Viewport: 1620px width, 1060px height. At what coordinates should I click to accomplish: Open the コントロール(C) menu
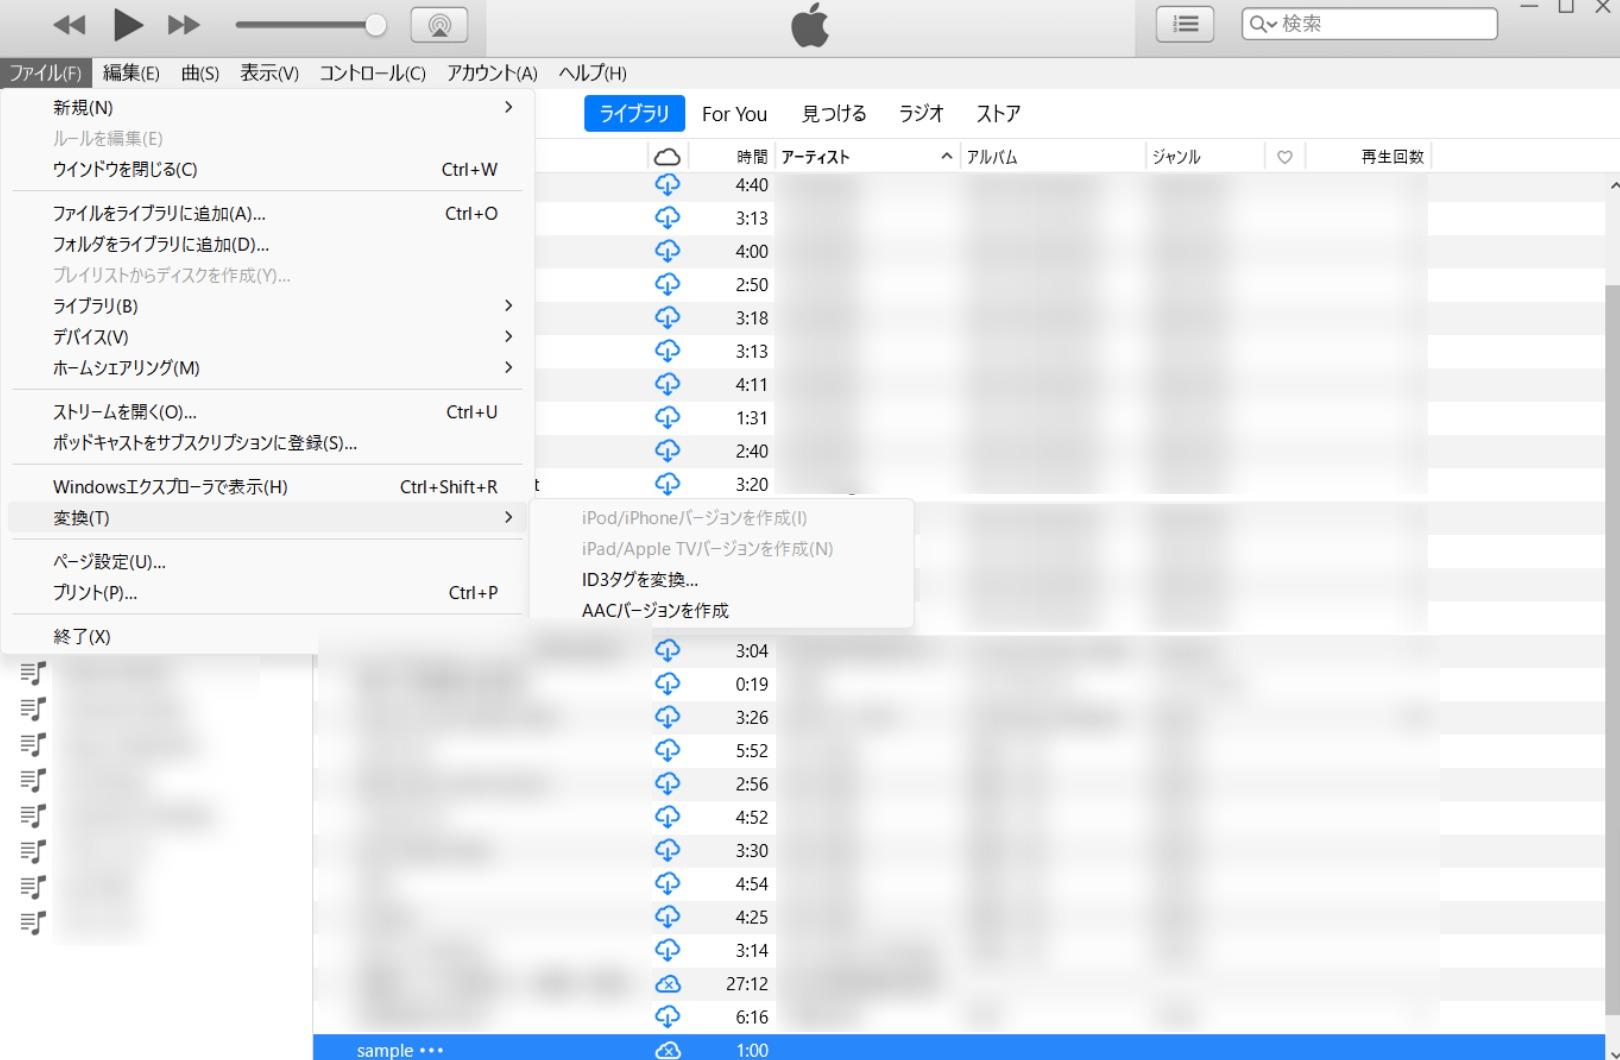click(x=372, y=73)
